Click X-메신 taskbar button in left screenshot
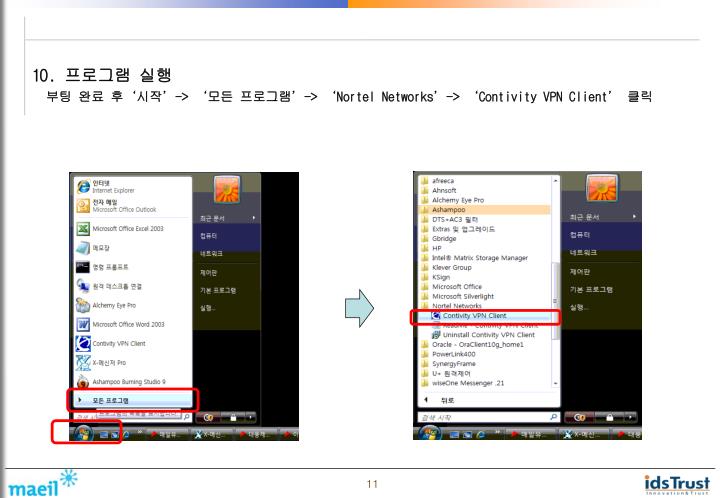The width and height of the screenshot is (720, 498). coord(211,434)
